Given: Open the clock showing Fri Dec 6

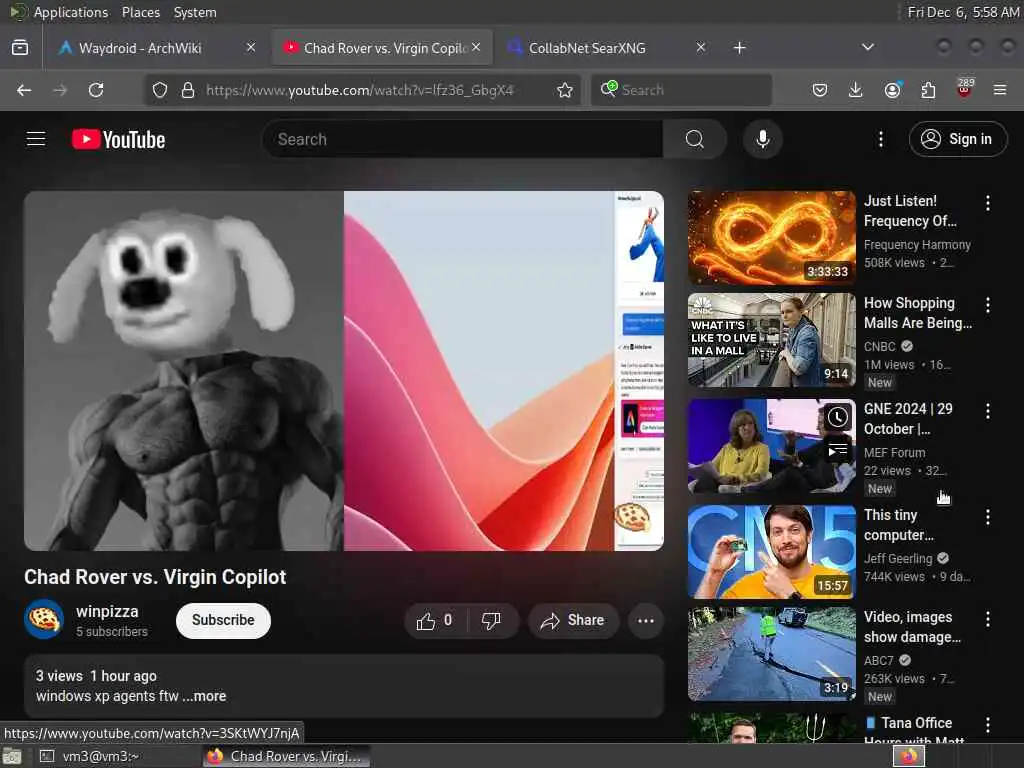Looking at the screenshot, I should (x=963, y=12).
